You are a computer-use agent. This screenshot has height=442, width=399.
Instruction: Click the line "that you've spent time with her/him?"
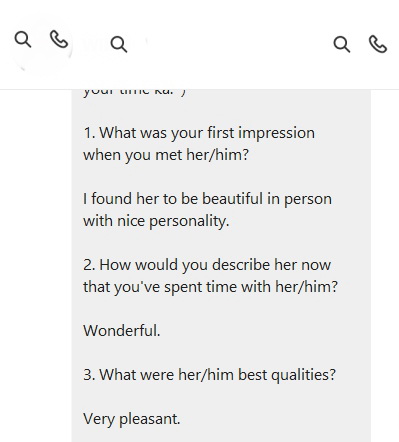point(210,287)
